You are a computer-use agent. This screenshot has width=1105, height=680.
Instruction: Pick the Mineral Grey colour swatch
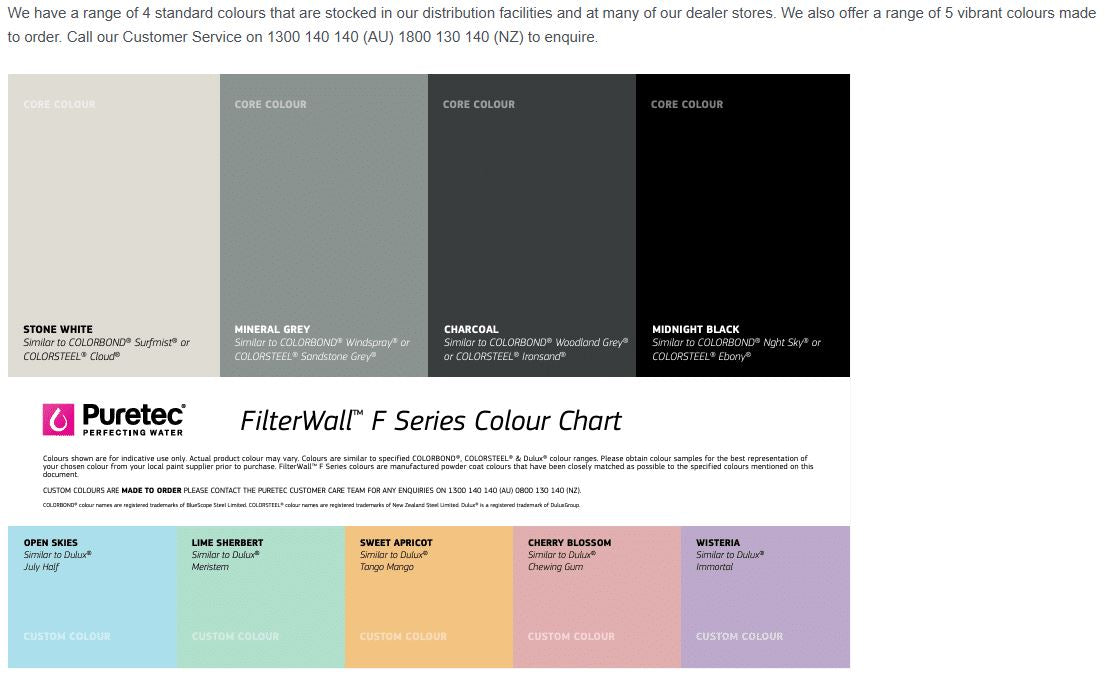pos(323,220)
